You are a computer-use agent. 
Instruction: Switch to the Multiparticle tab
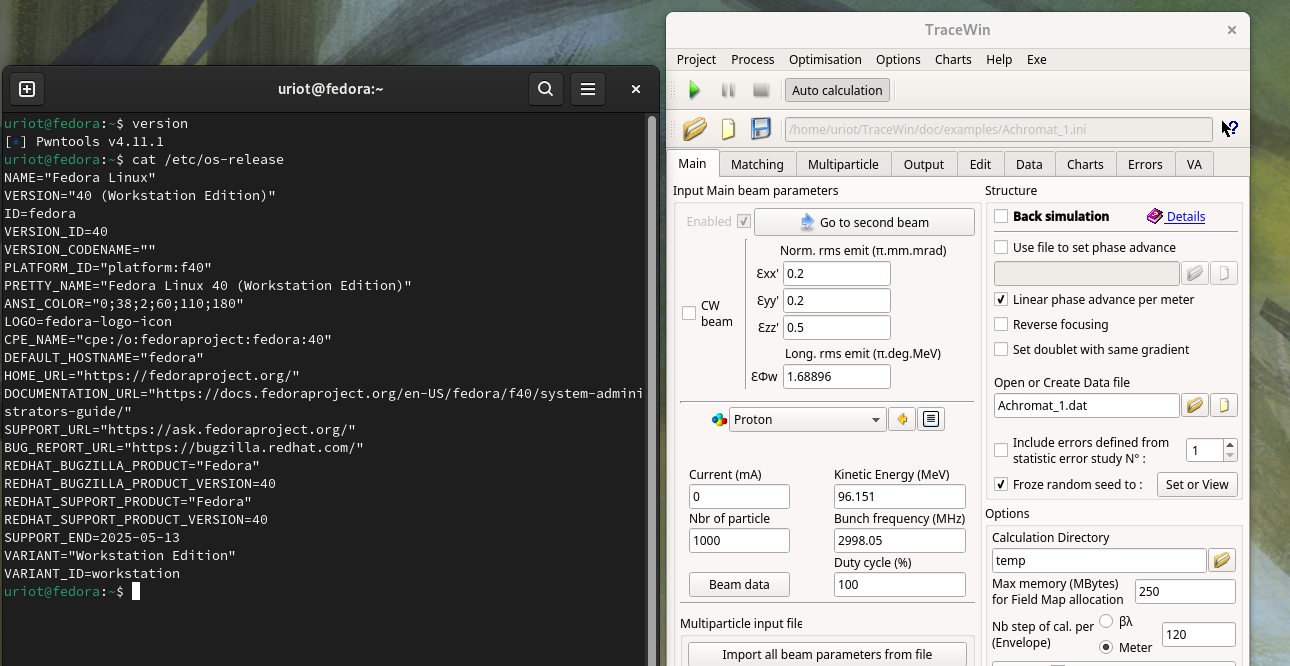(x=842, y=164)
